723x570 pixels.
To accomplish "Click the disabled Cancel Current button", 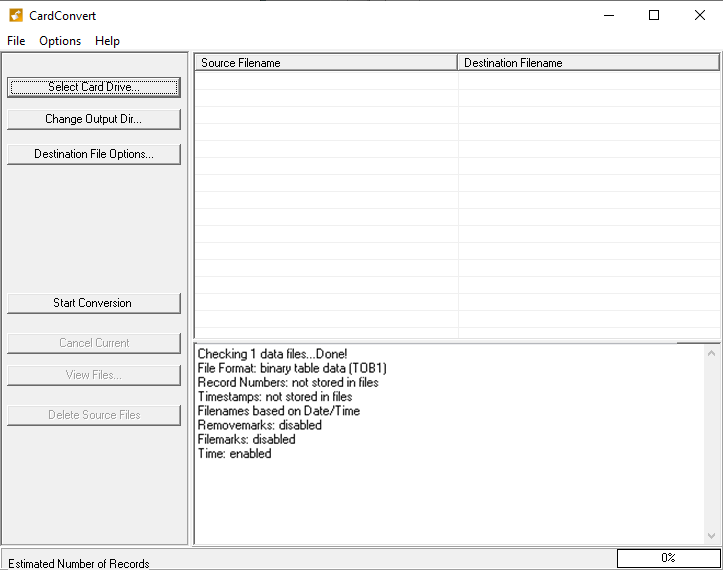I will pos(94,343).
